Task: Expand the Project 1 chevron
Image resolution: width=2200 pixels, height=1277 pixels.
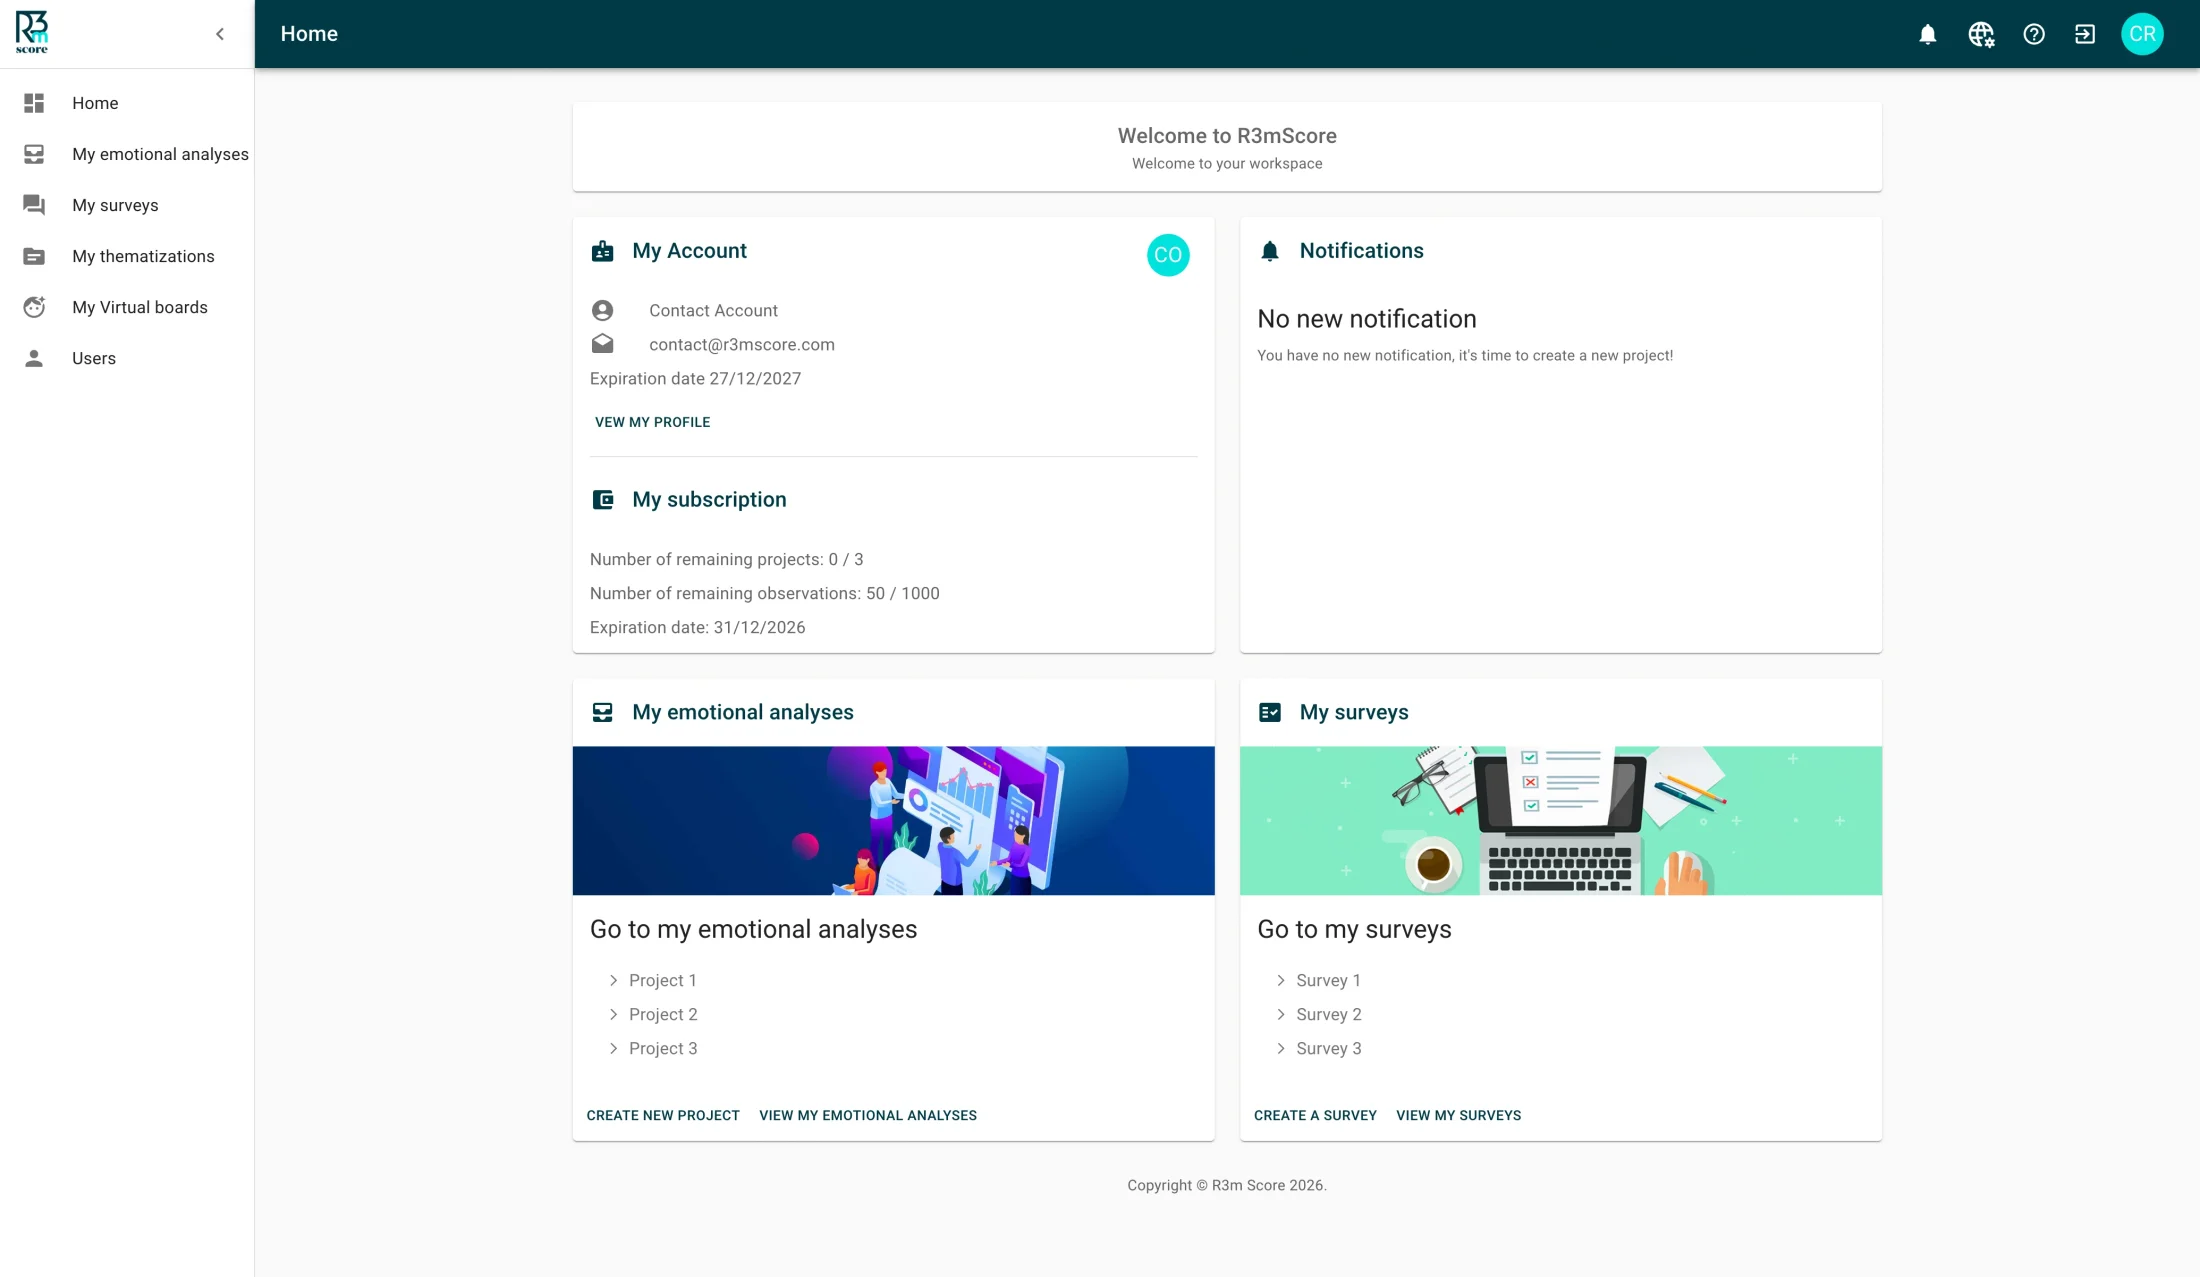Action: [x=613, y=981]
